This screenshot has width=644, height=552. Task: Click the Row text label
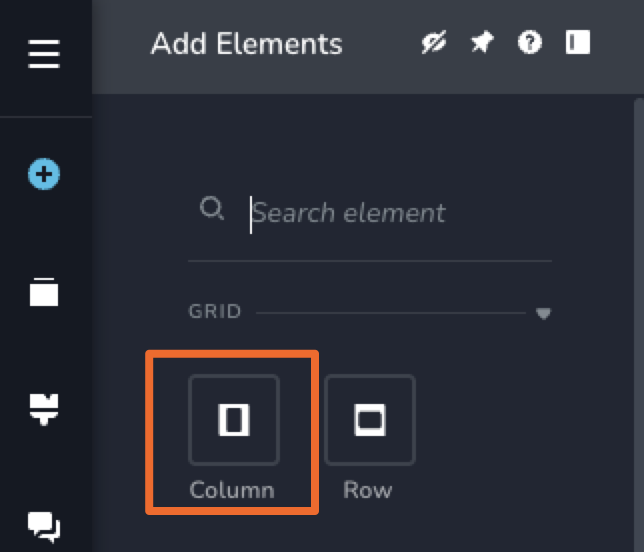pyautogui.click(x=368, y=490)
